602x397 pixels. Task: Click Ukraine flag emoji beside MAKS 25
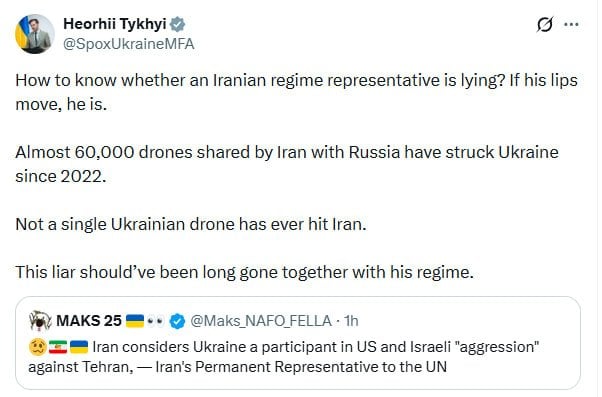click(135, 321)
